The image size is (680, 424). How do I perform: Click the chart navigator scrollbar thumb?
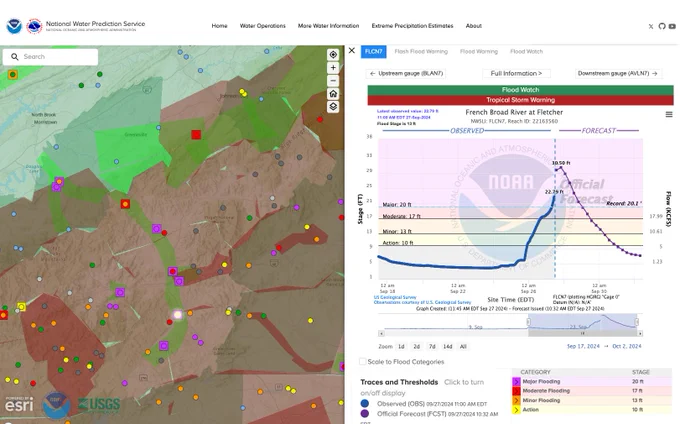tap(582, 333)
